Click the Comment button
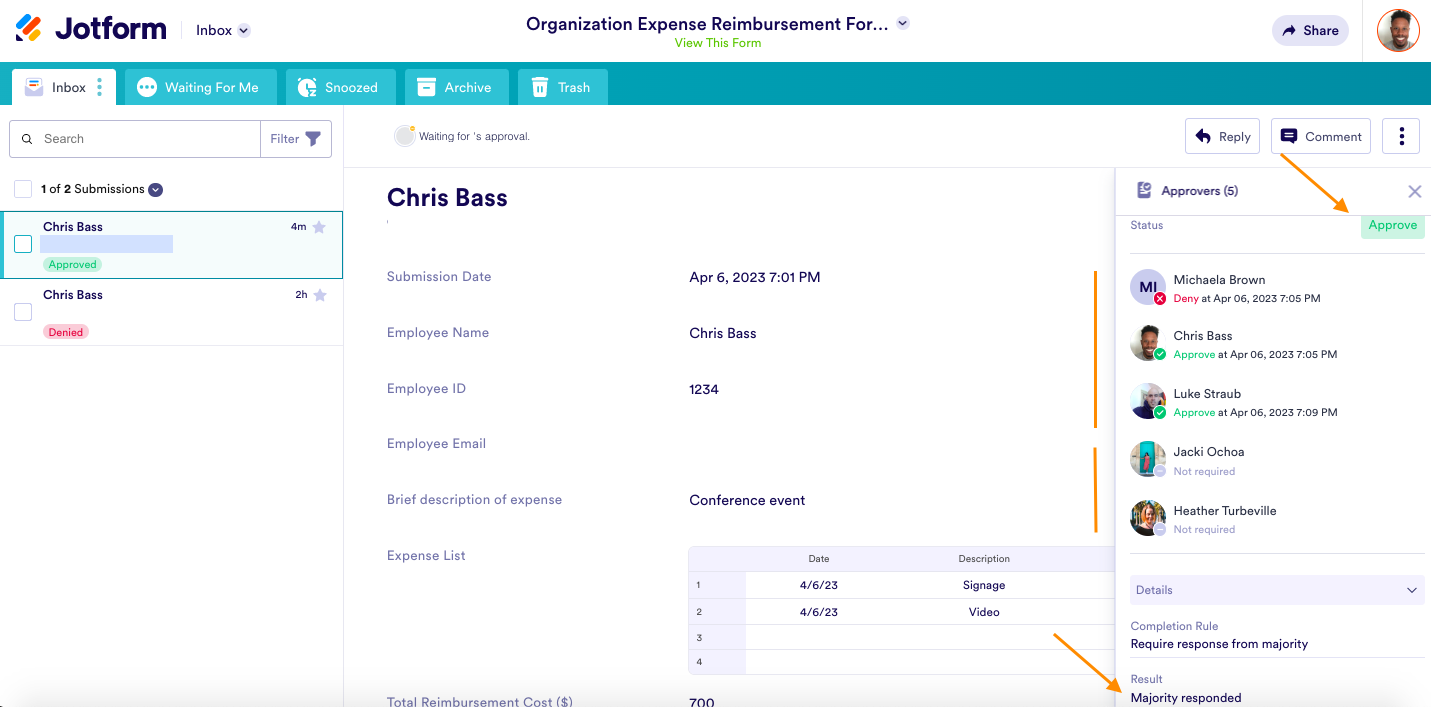This screenshot has height=707, width=1431. 1321,137
